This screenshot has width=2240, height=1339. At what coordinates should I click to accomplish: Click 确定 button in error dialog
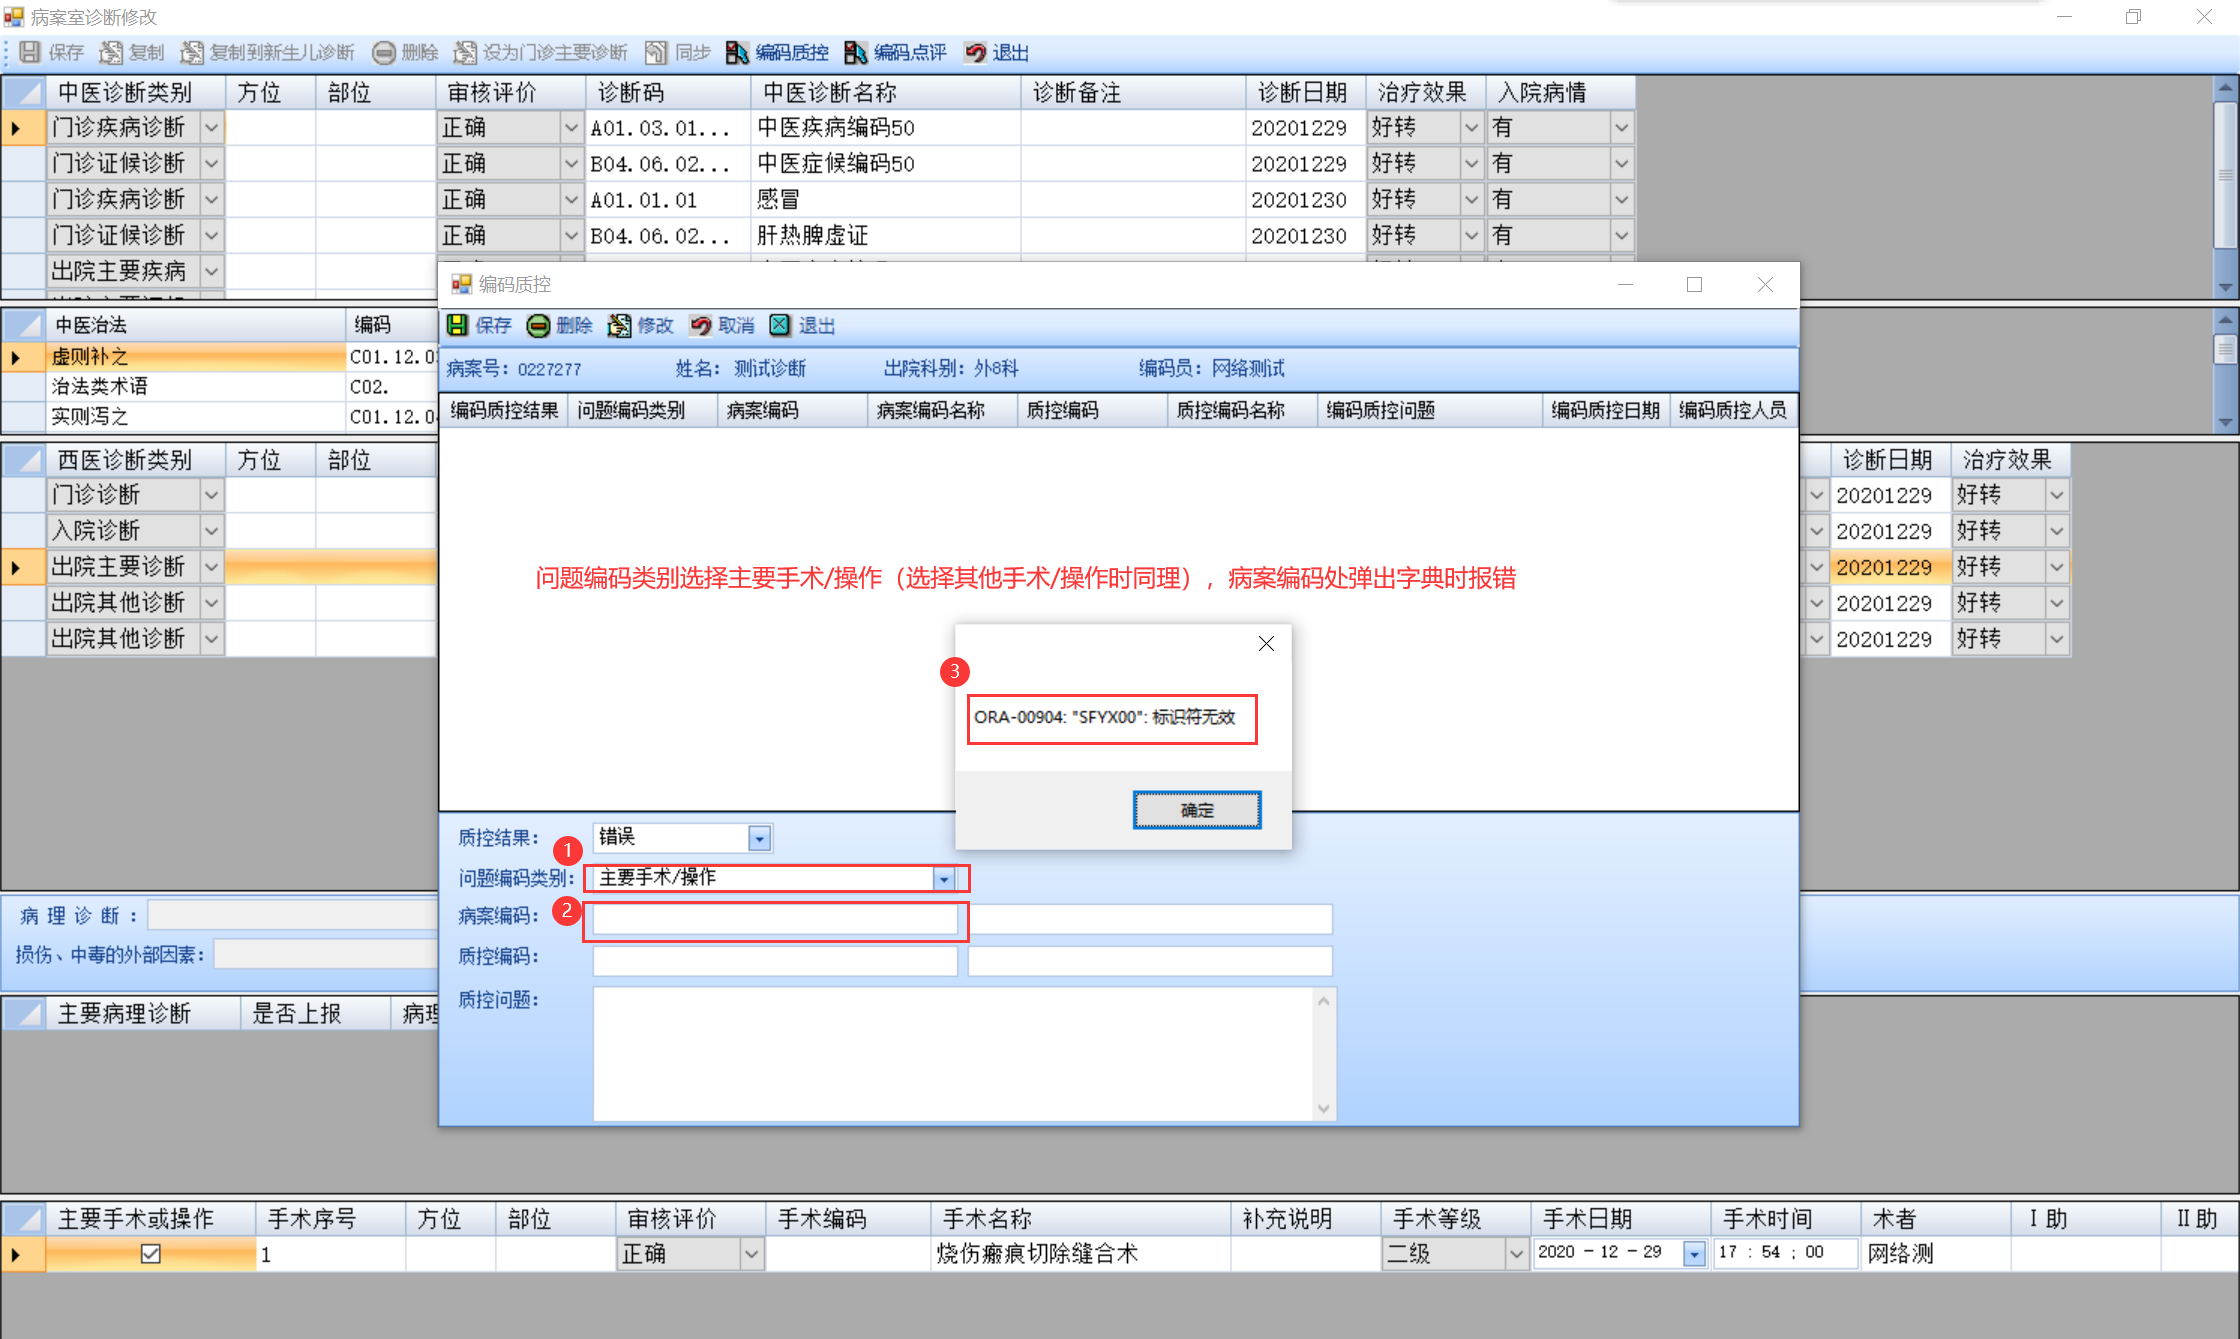pos(1196,810)
